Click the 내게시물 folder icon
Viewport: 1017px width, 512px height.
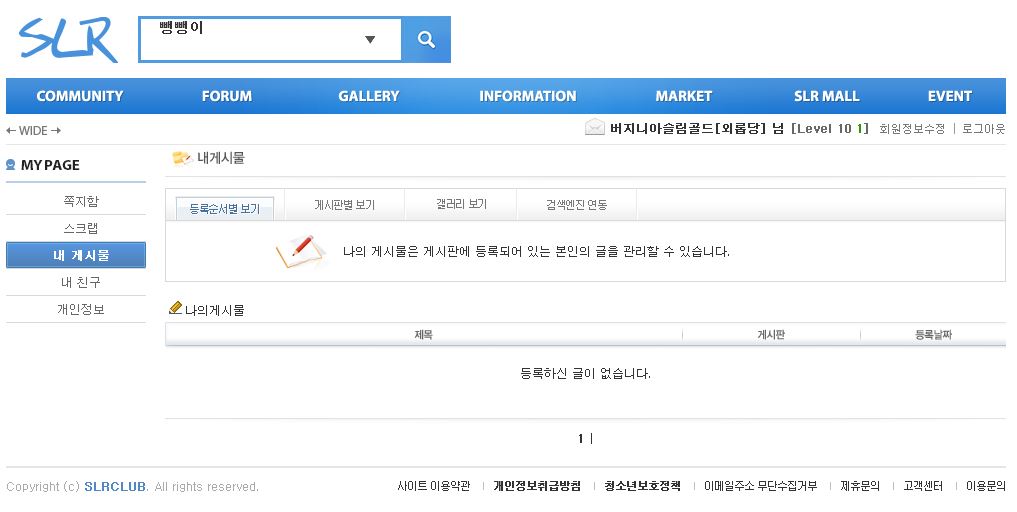pos(181,158)
